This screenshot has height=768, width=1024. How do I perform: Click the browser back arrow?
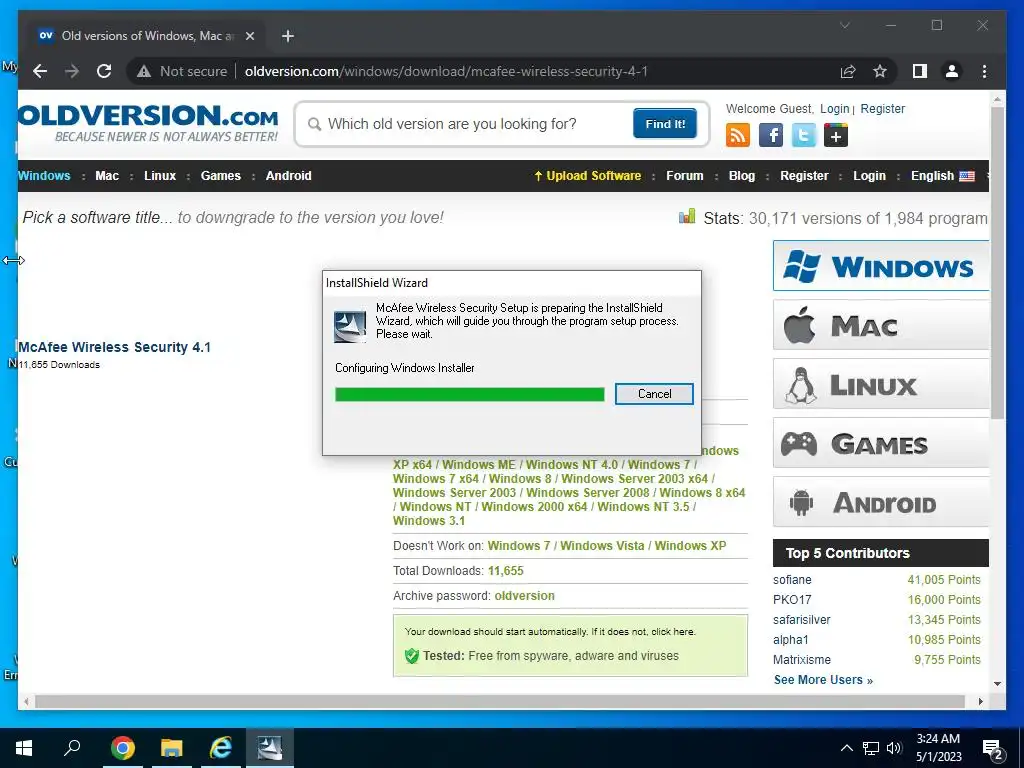click(40, 71)
